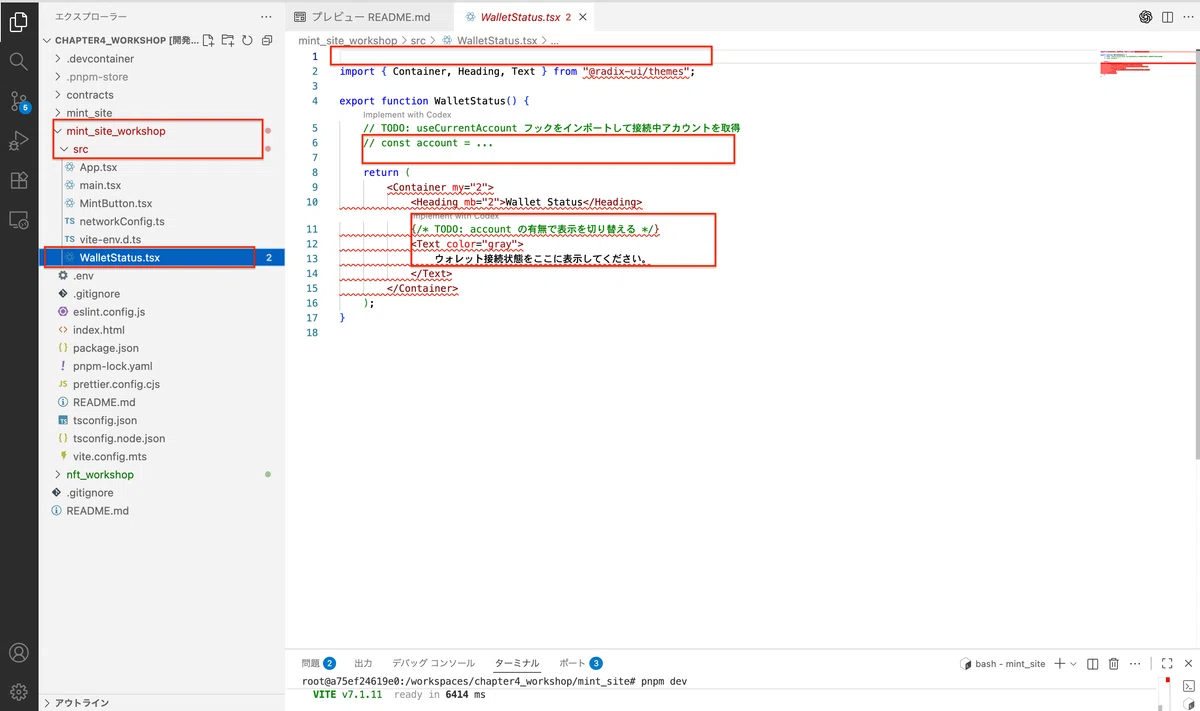Open the ポート panel tab
Viewport: 1200px width, 711px height.
[580, 663]
